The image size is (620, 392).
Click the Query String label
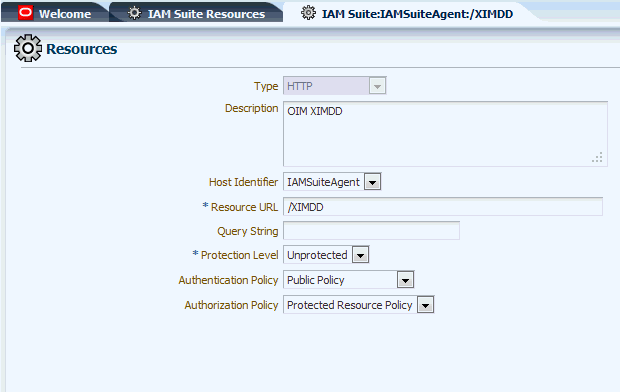[248, 231]
